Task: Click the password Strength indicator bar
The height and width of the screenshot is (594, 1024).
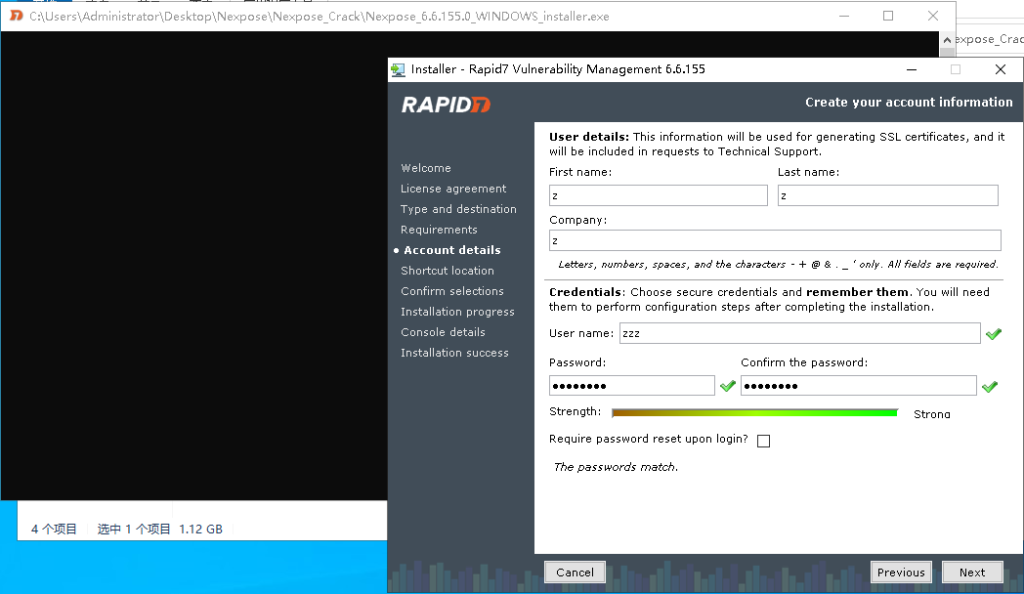Action: 755,413
